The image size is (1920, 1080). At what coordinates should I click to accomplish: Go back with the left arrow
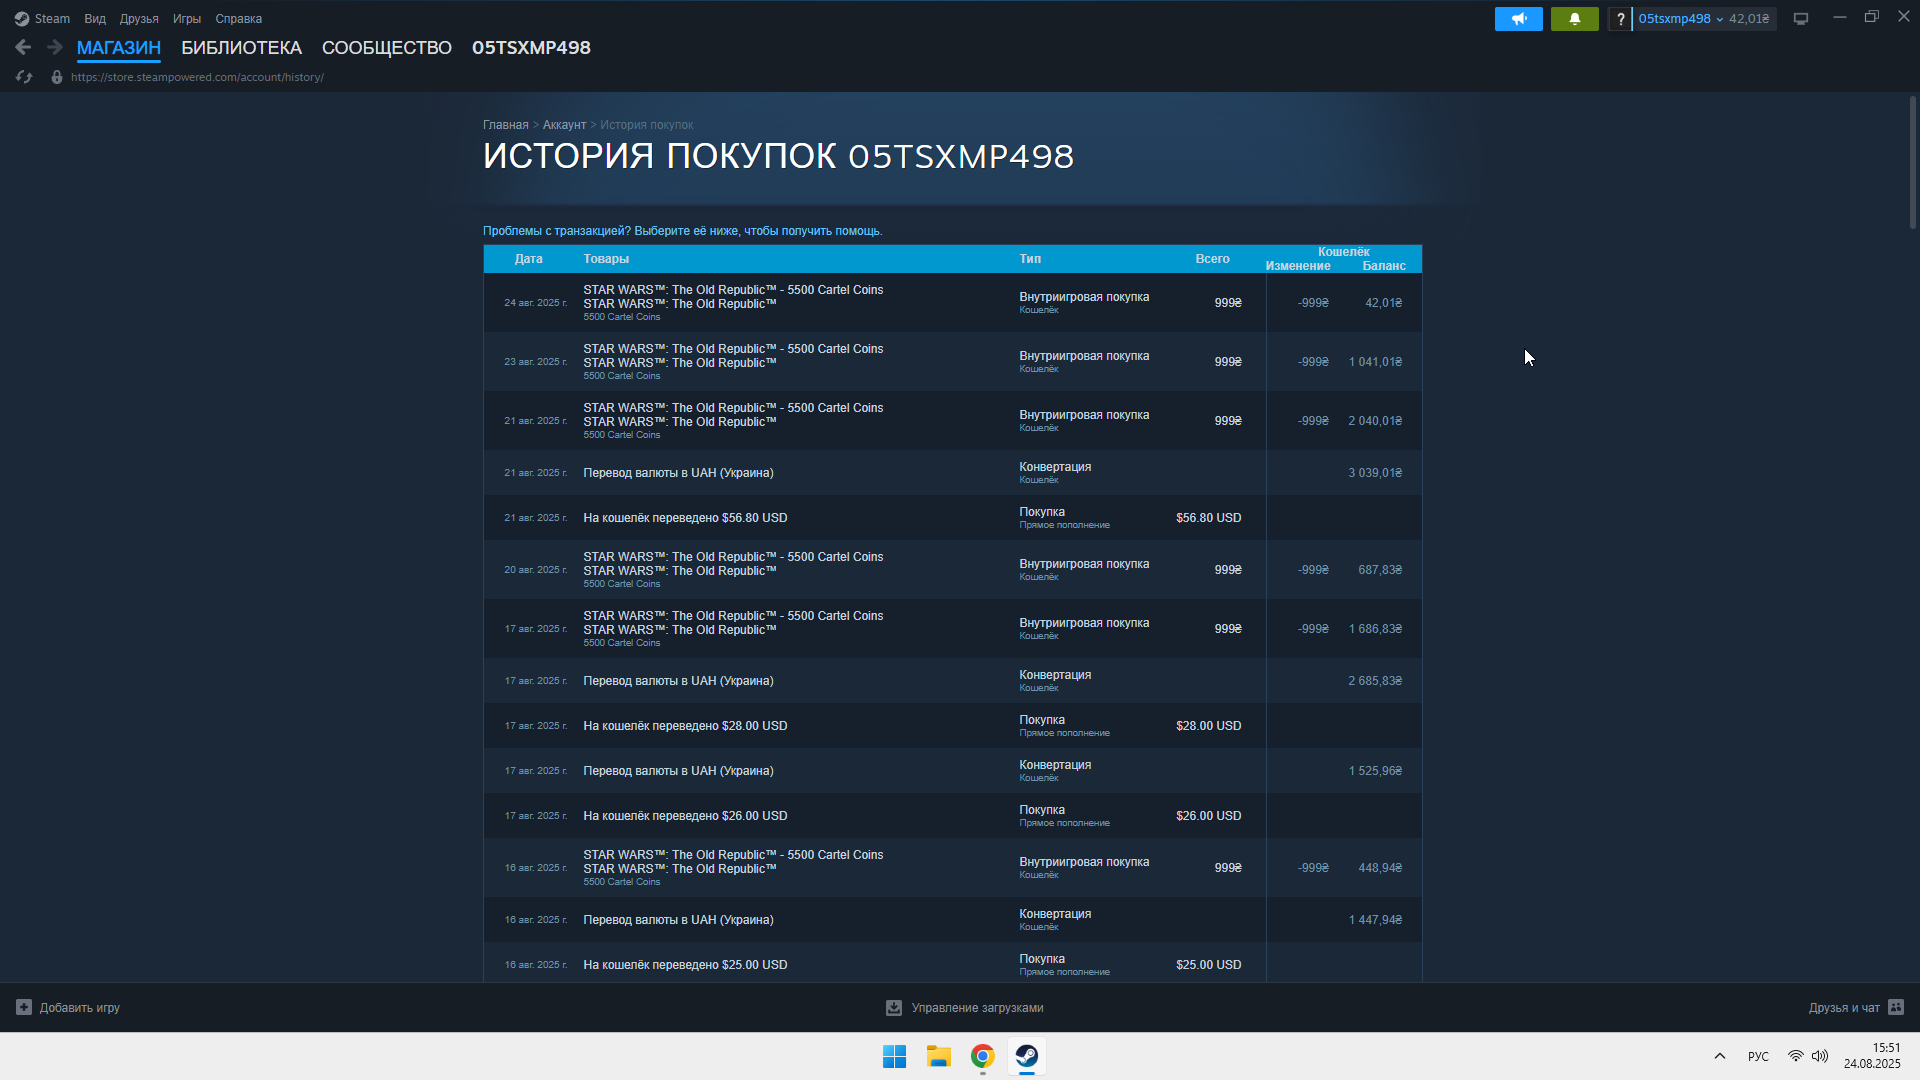click(x=24, y=47)
